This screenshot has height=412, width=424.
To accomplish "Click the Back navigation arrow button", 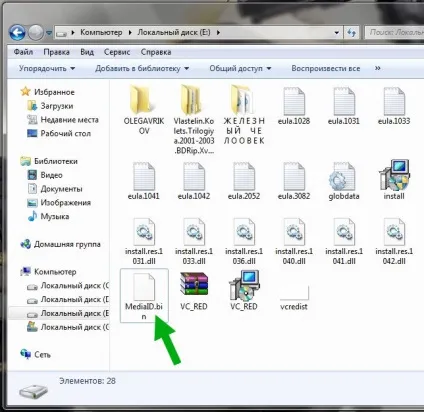I will click(18, 33).
